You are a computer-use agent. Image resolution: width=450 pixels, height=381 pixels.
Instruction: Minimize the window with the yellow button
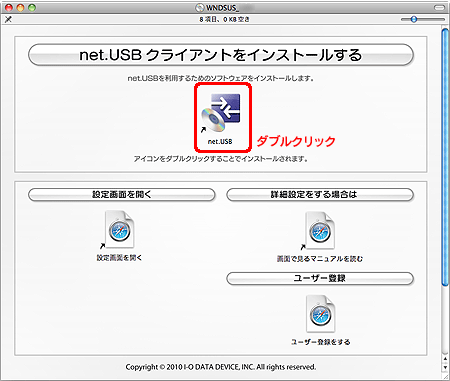[20, 7]
